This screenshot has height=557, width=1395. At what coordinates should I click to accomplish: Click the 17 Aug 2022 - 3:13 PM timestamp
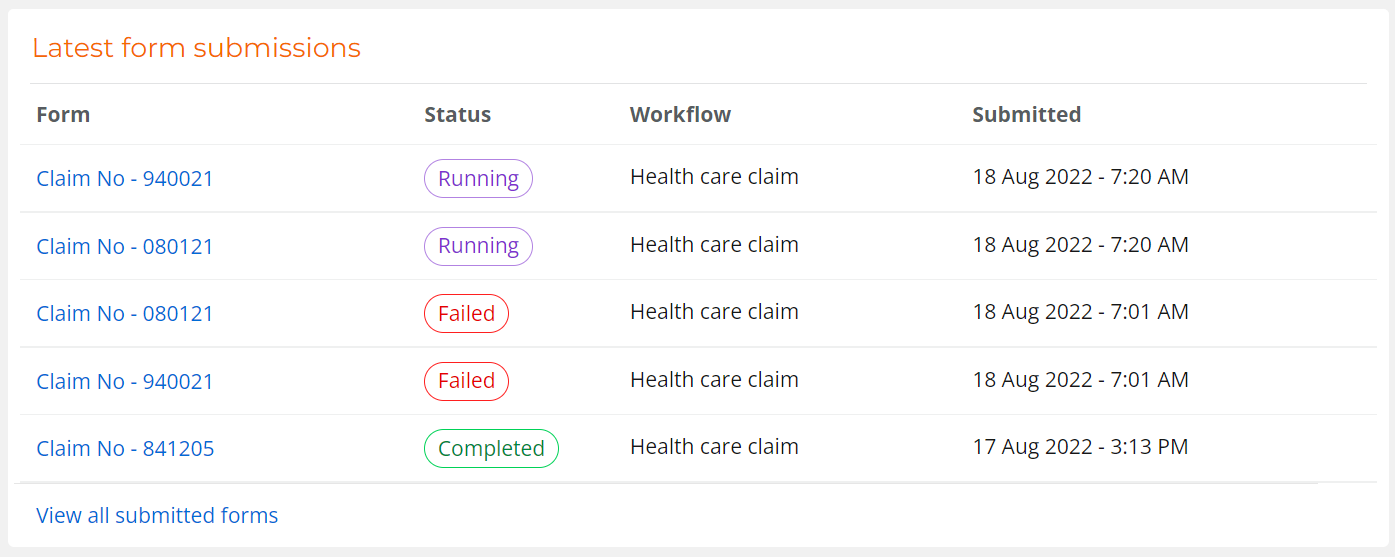coord(1080,447)
